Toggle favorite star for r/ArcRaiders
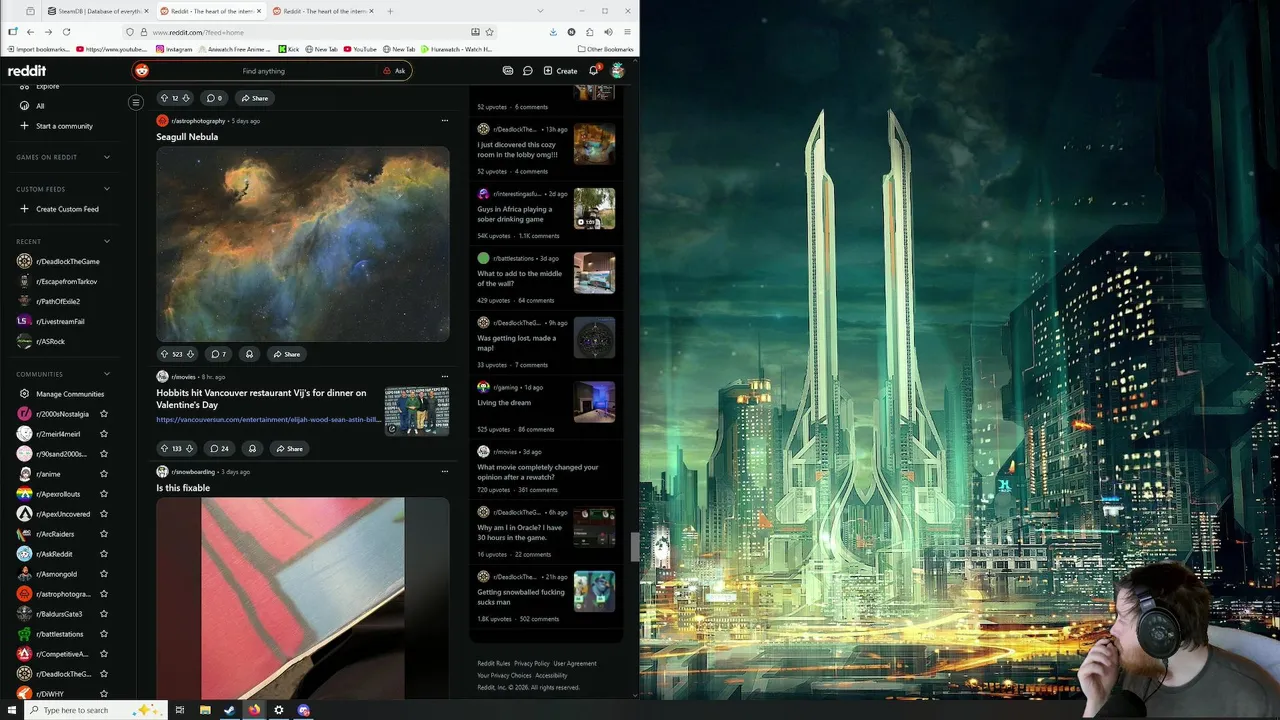1280x720 pixels. (103, 534)
